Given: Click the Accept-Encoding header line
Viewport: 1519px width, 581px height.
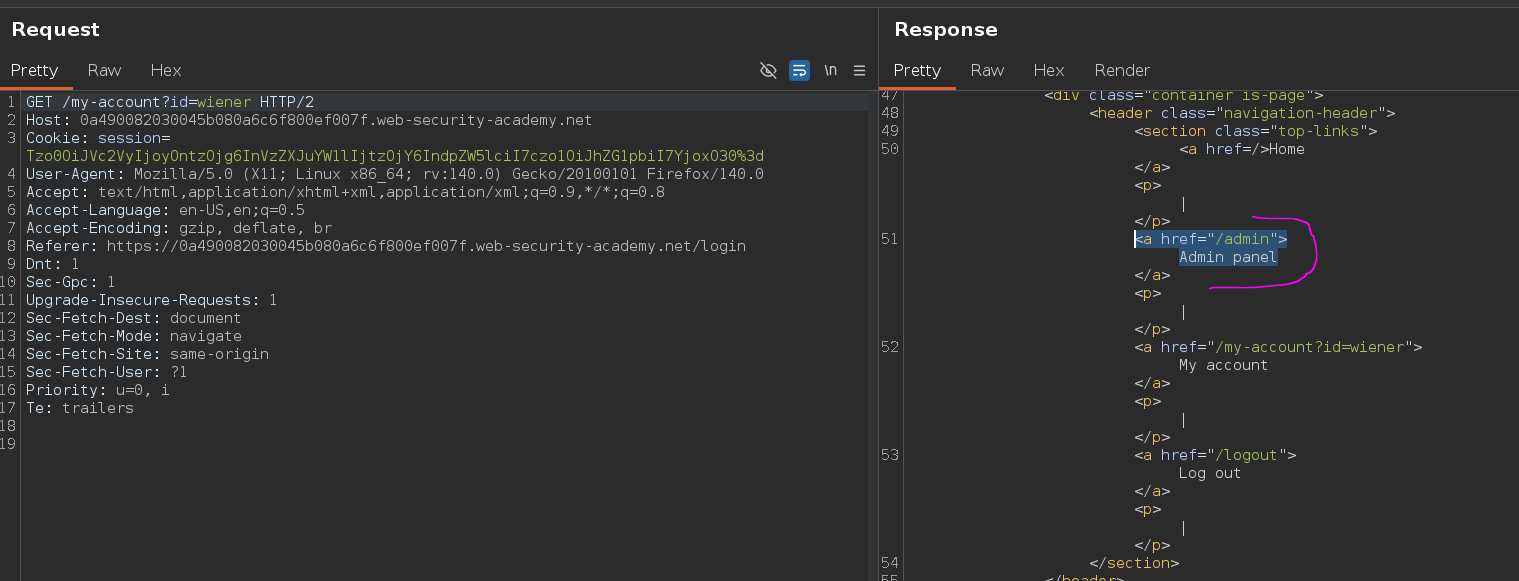Looking at the screenshot, I should 179,228.
